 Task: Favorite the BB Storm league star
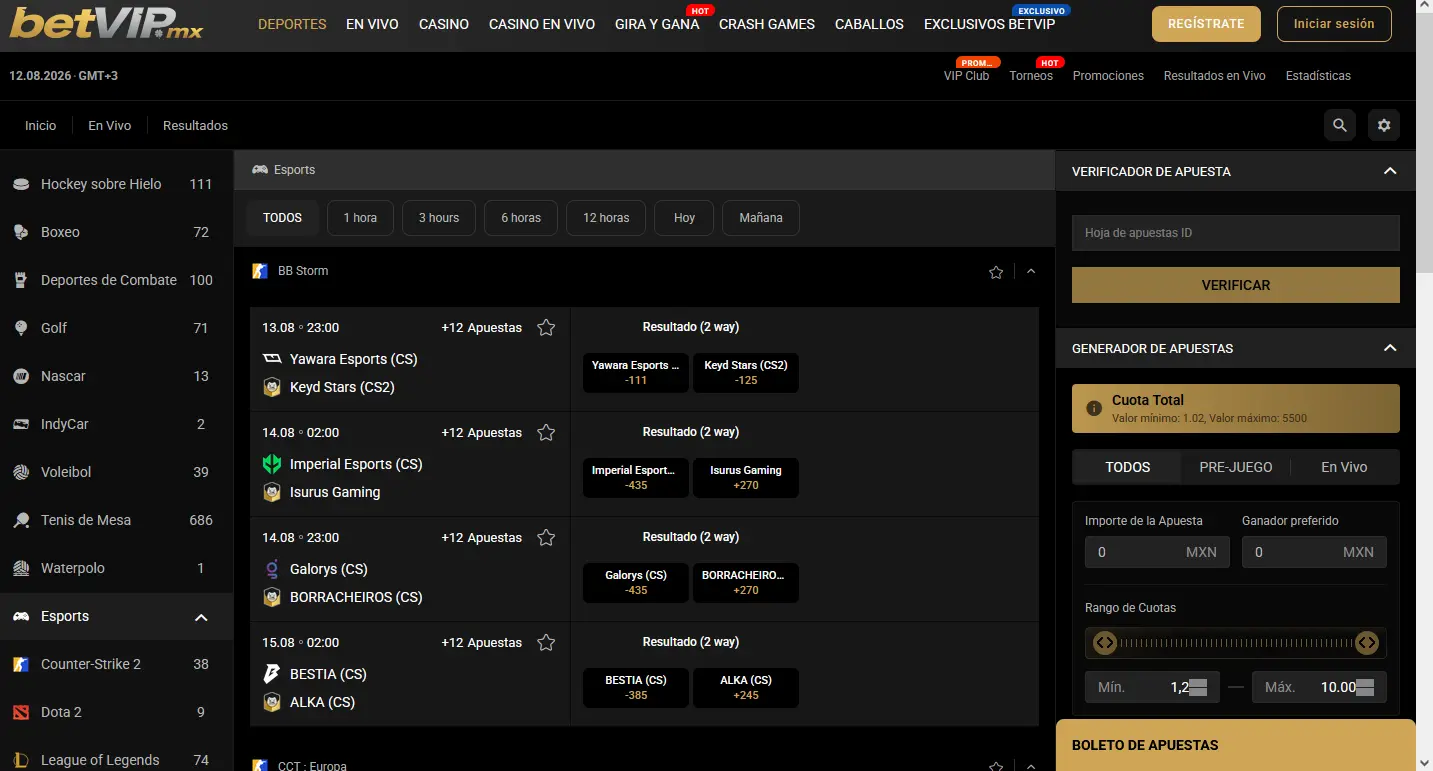[996, 272]
